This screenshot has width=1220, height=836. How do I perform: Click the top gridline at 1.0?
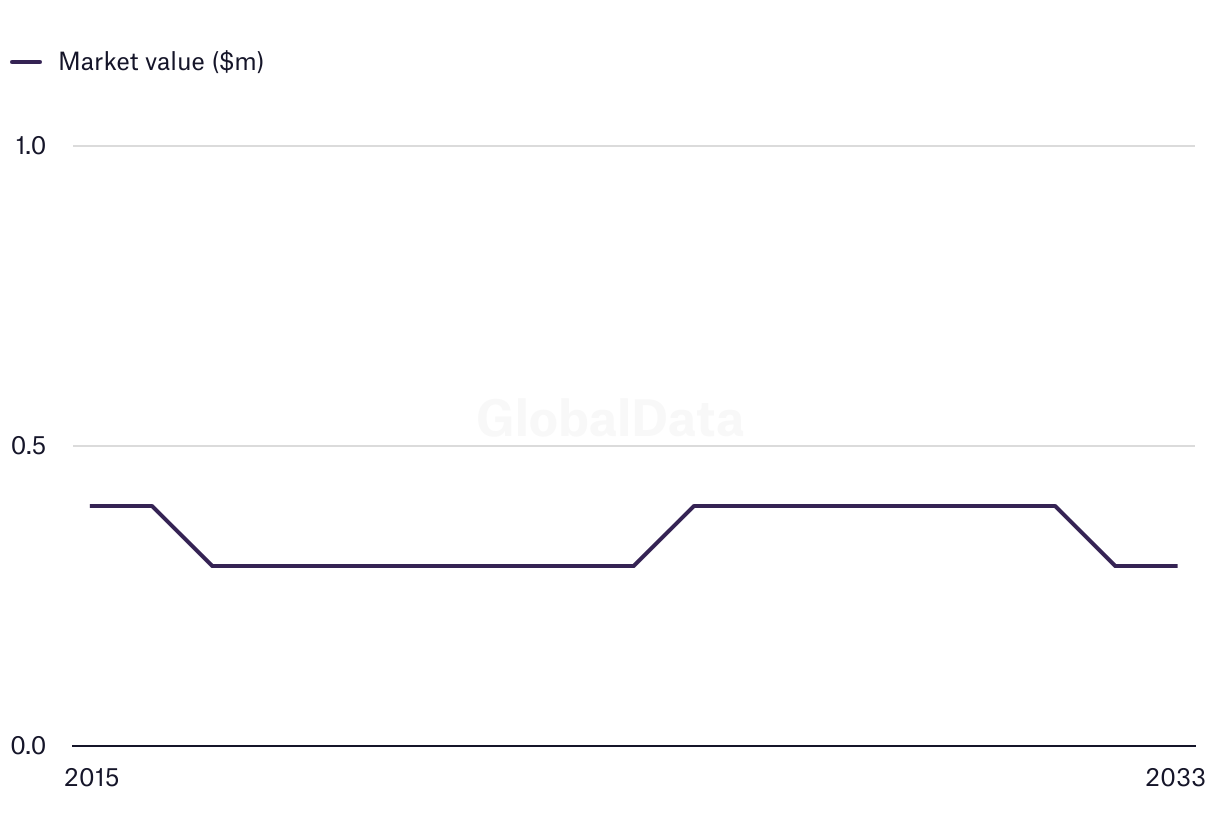pos(640,146)
